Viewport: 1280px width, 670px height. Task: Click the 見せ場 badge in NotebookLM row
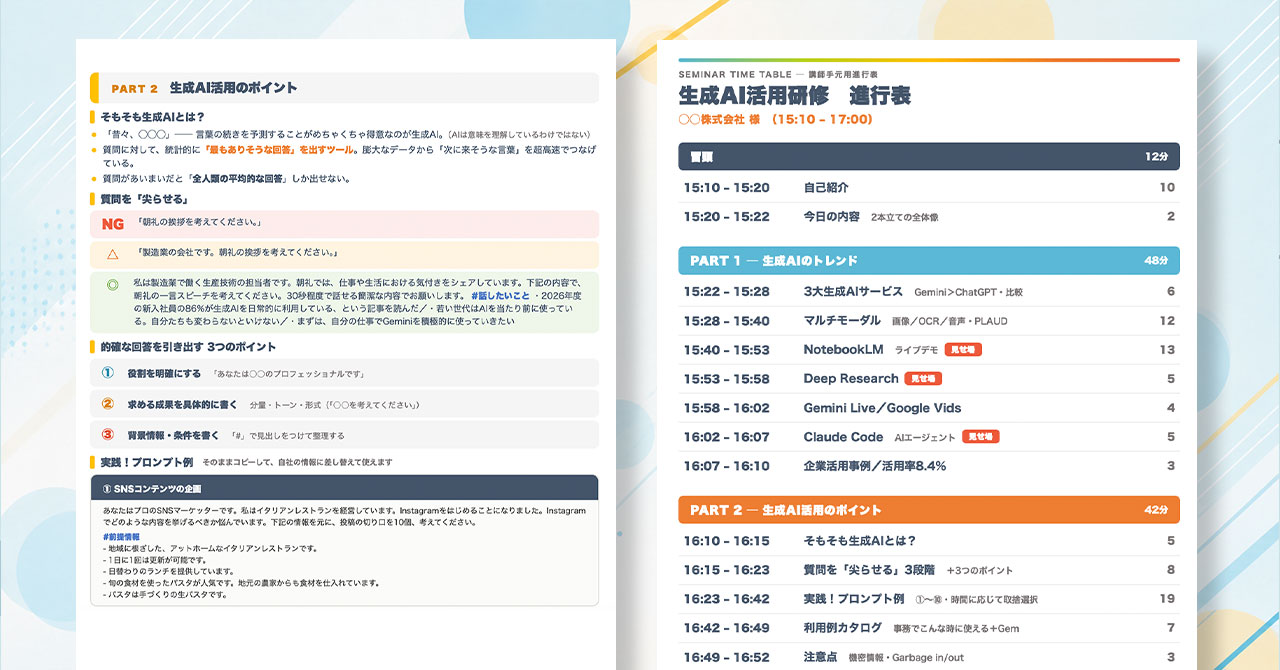pyautogui.click(x=963, y=350)
